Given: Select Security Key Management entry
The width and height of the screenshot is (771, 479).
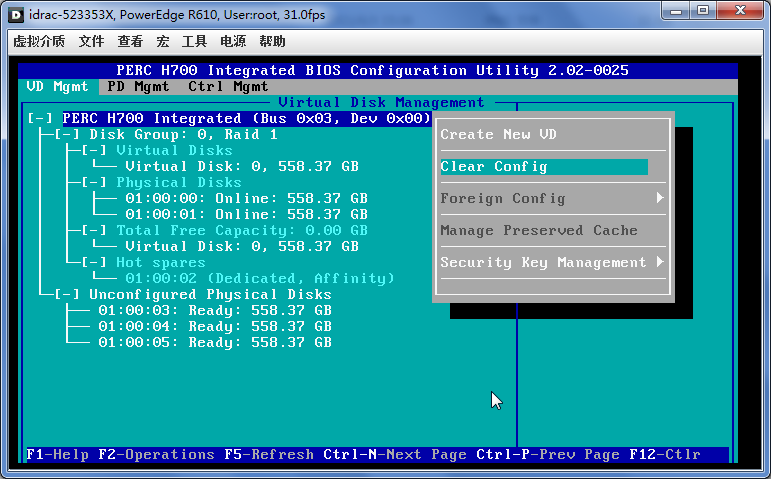Looking at the screenshot, I should [543, 263].
